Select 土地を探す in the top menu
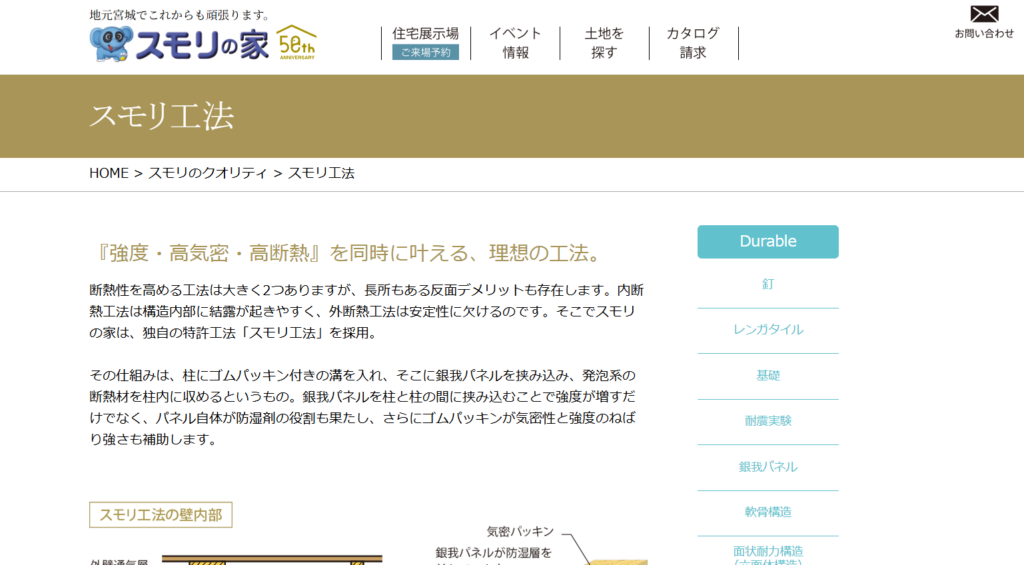 coord(604,43)
